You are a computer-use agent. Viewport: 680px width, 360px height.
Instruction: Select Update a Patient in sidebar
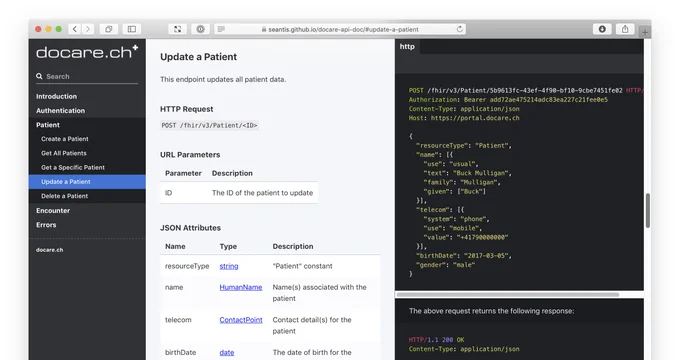point(87,182)
